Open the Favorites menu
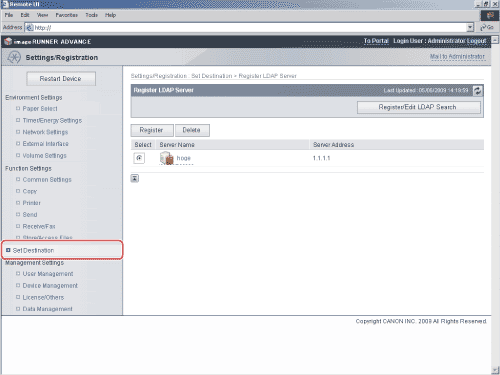500x375 pixels. 66,15
